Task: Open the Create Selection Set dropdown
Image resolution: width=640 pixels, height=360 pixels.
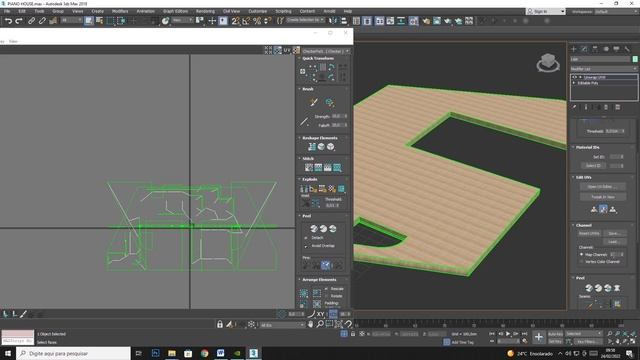Action: tap(305, 20)
